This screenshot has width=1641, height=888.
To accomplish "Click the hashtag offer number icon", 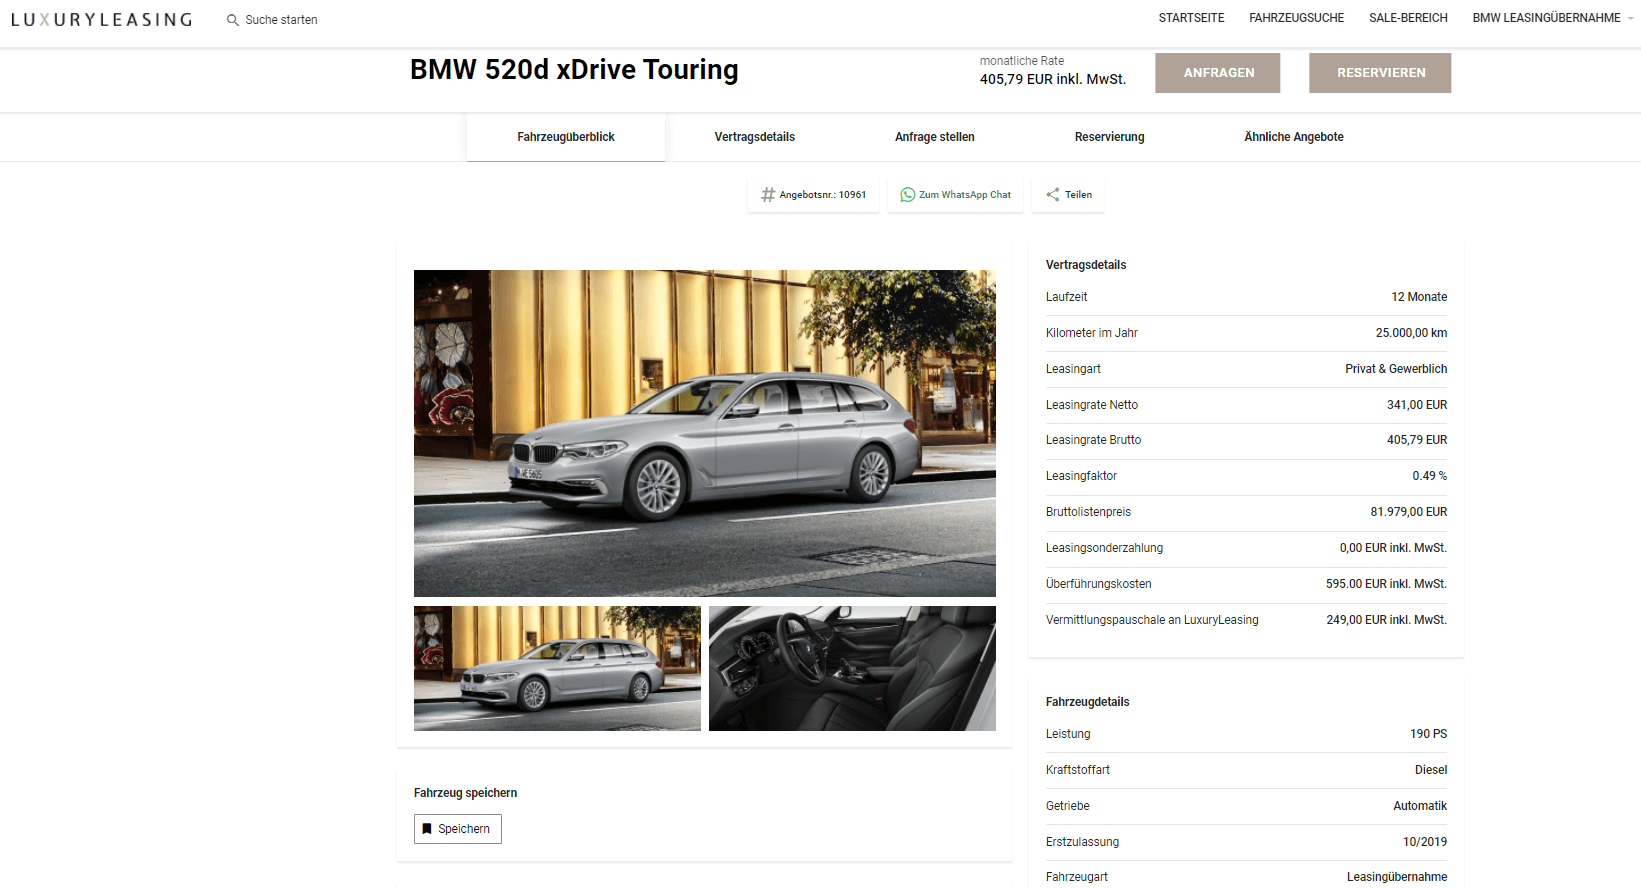I will coord(768,195).
